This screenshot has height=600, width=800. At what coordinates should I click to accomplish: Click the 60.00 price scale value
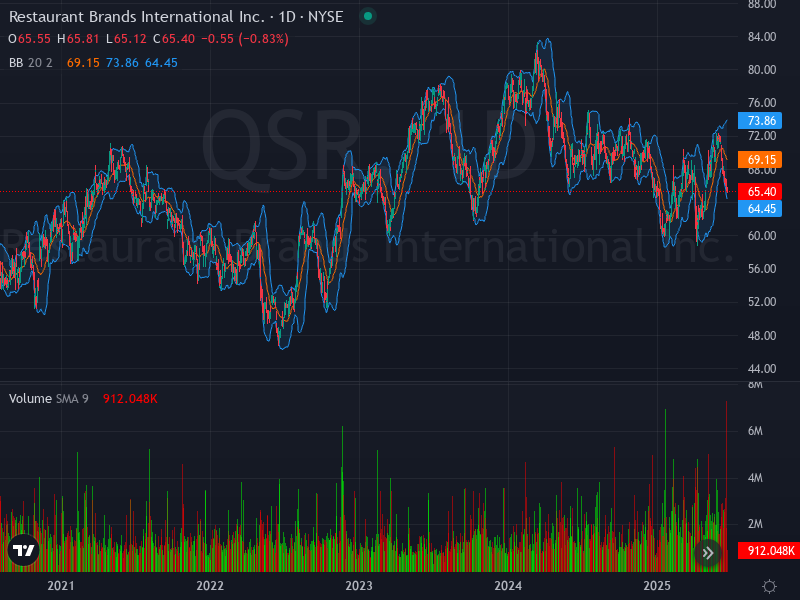click(x=762, y=236)
